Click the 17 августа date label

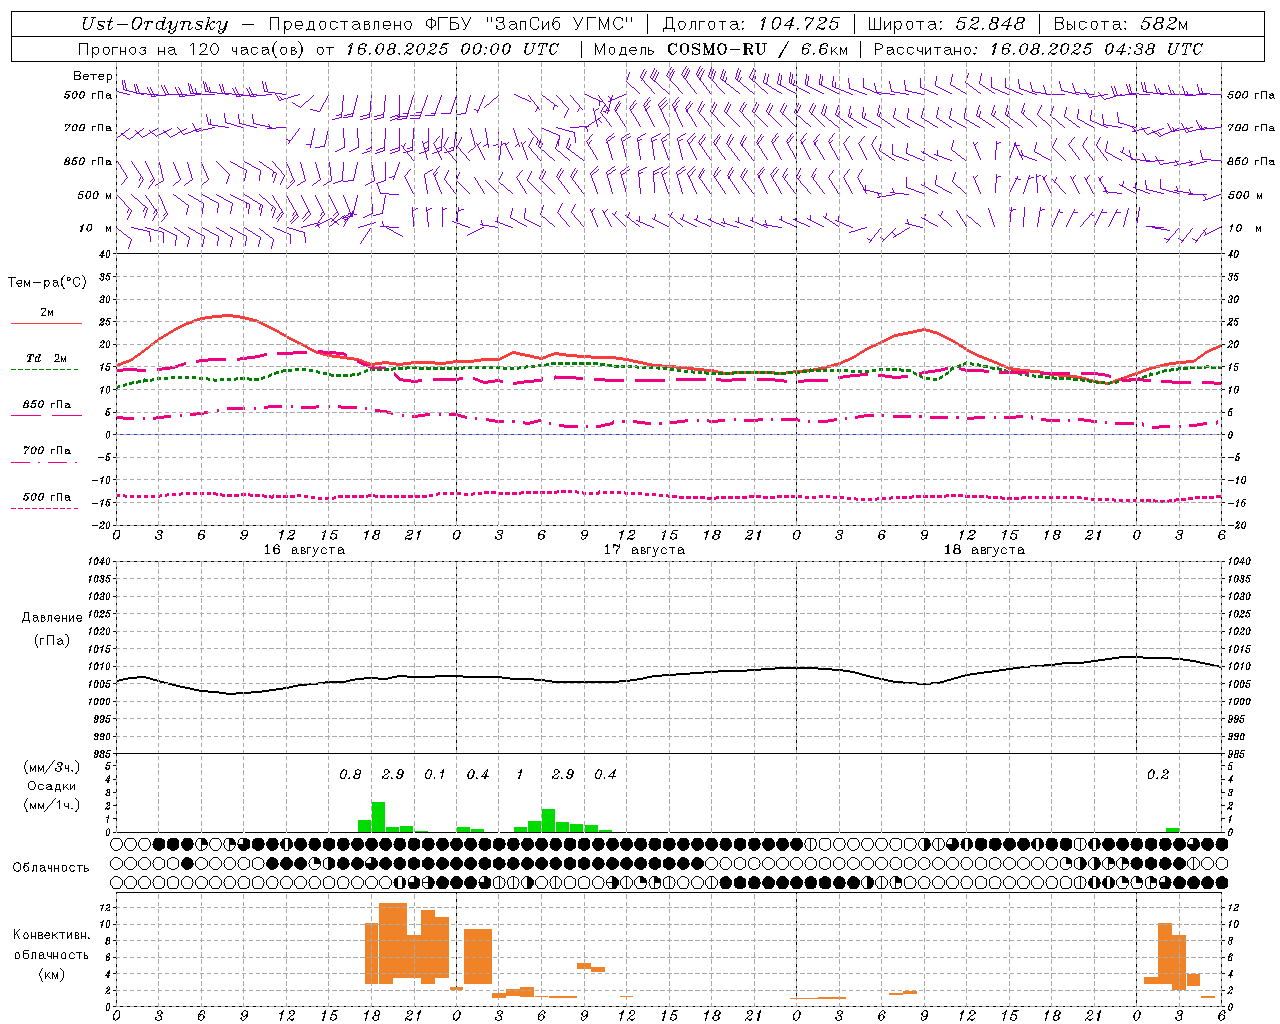(644, 550)
